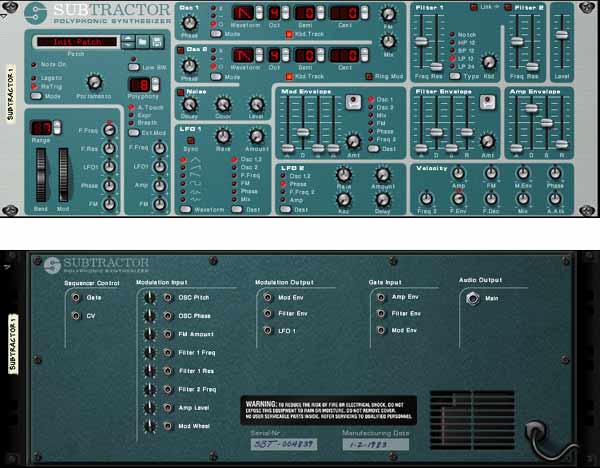
Task: Open the patch browser folder icon
Action: pos(142,42)
